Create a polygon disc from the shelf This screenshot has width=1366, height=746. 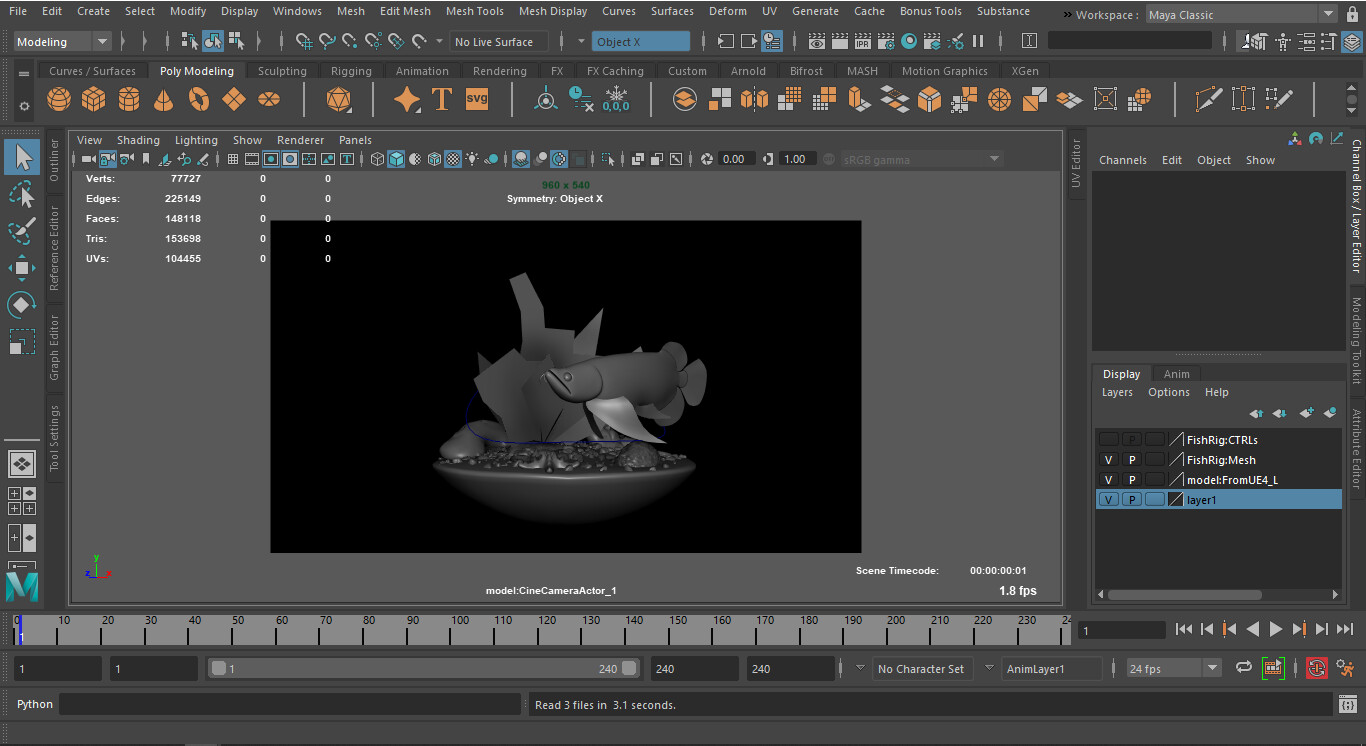[x=269, y=99]
